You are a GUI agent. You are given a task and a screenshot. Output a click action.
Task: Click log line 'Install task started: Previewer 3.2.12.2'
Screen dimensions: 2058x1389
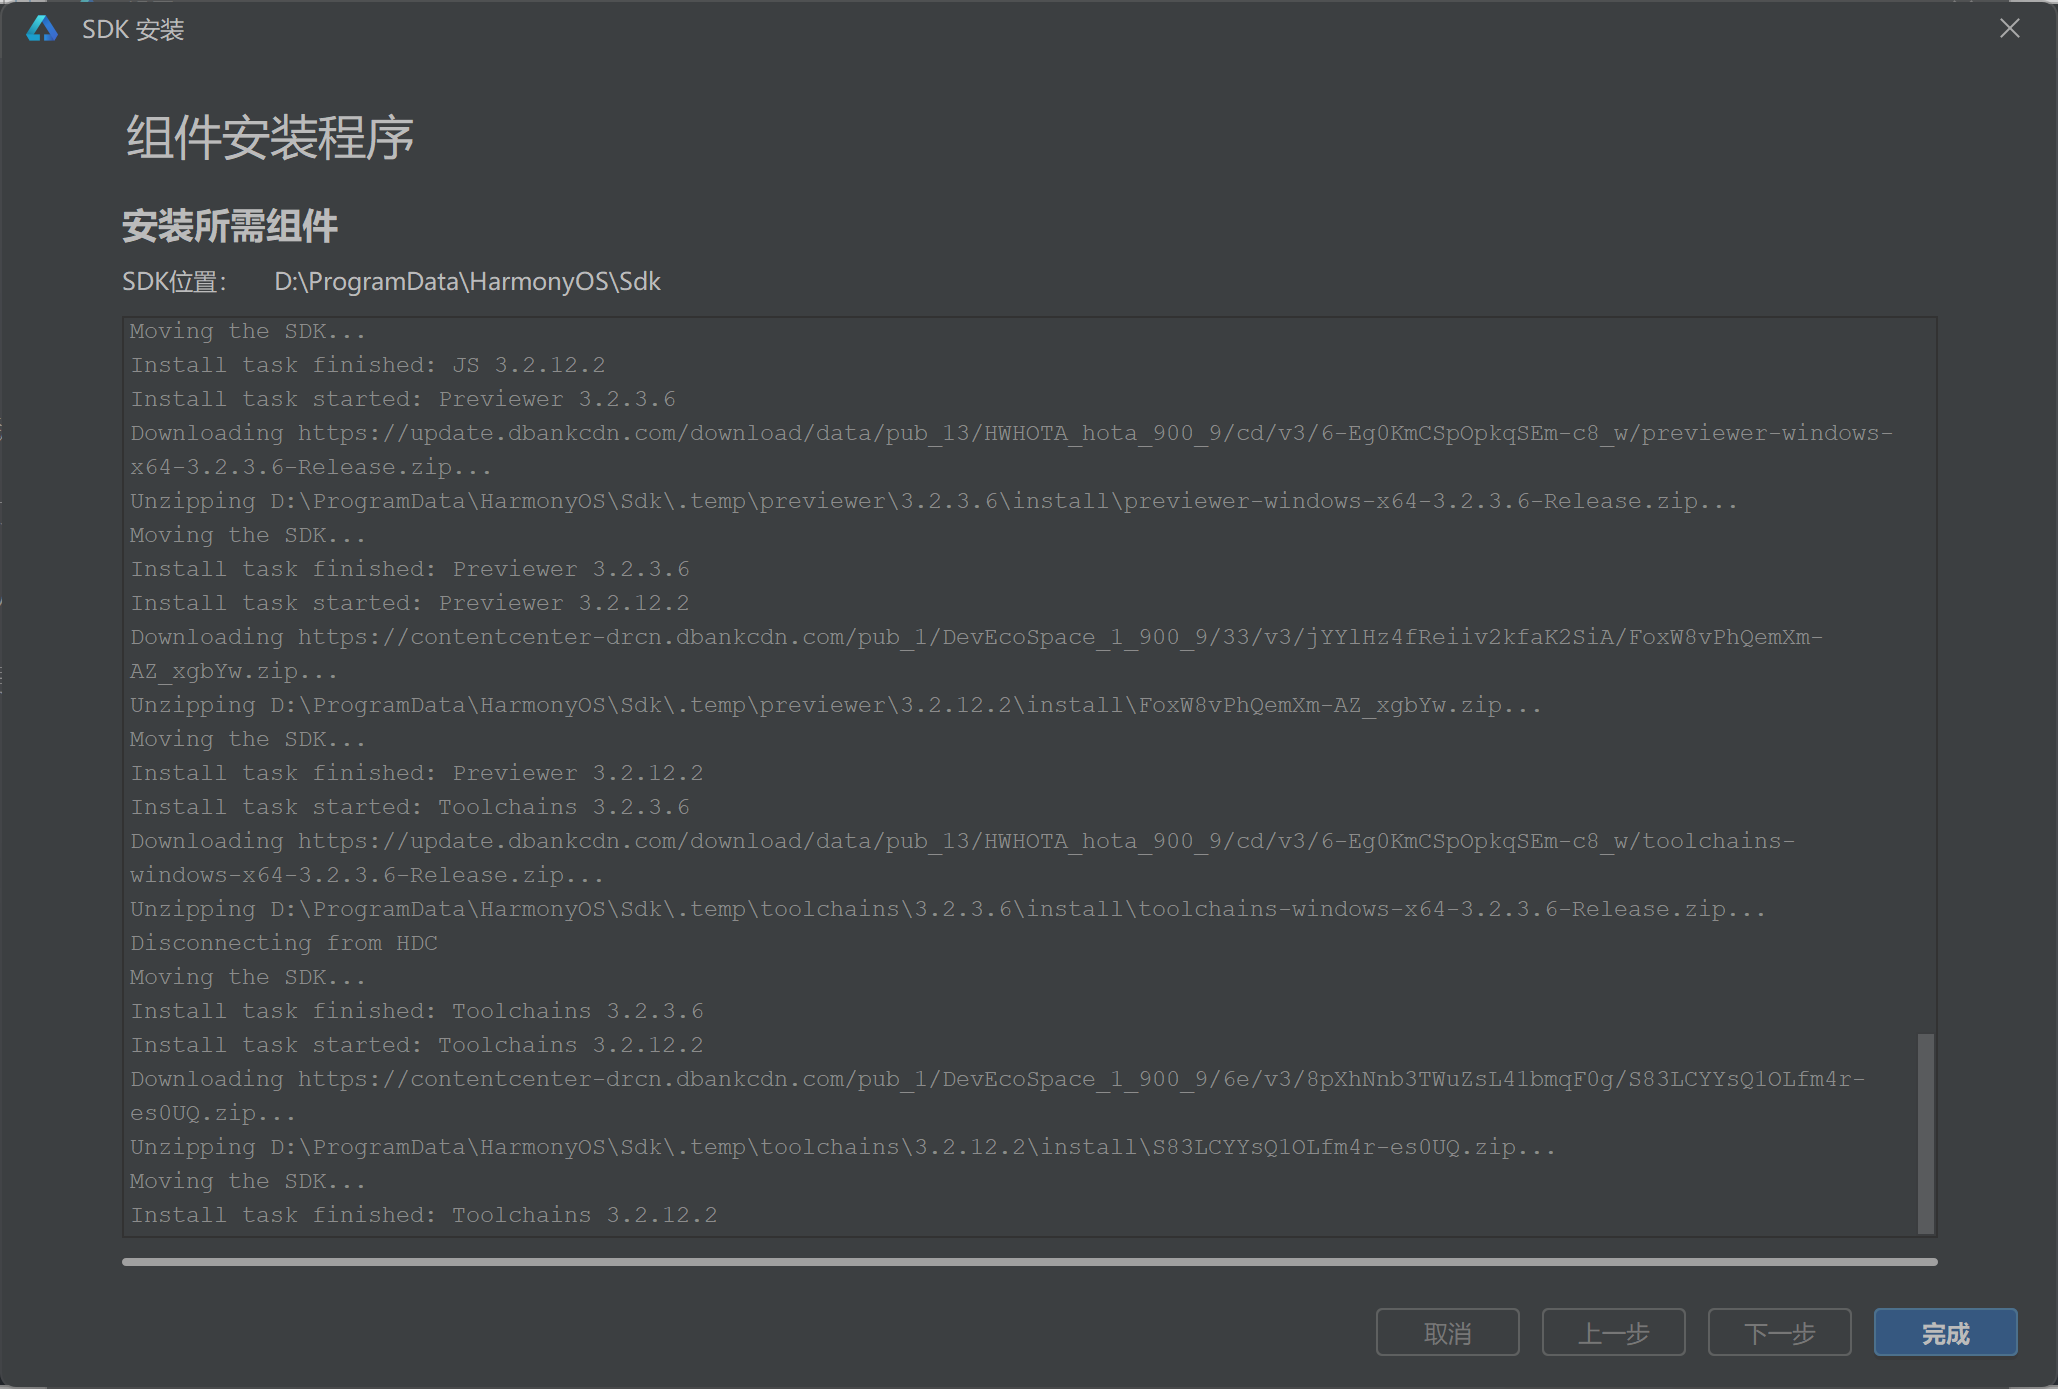tap(410, 603)
